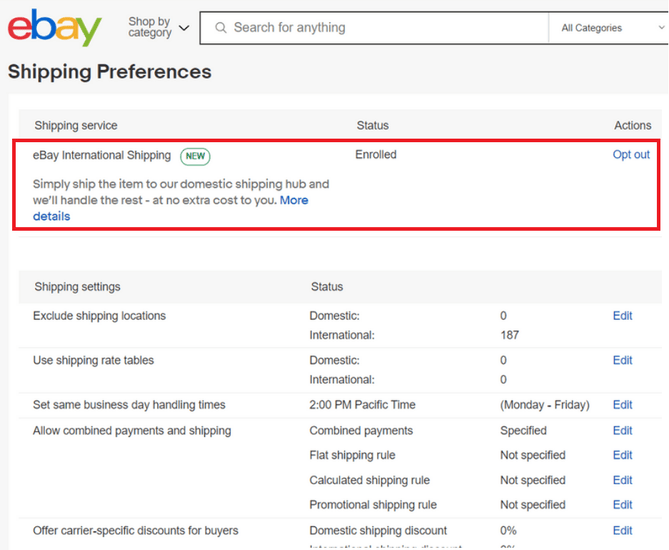Click Not specified beside Promotional shipping rule
The height and width of the screenshot is (550, 669).
point(533,505)
